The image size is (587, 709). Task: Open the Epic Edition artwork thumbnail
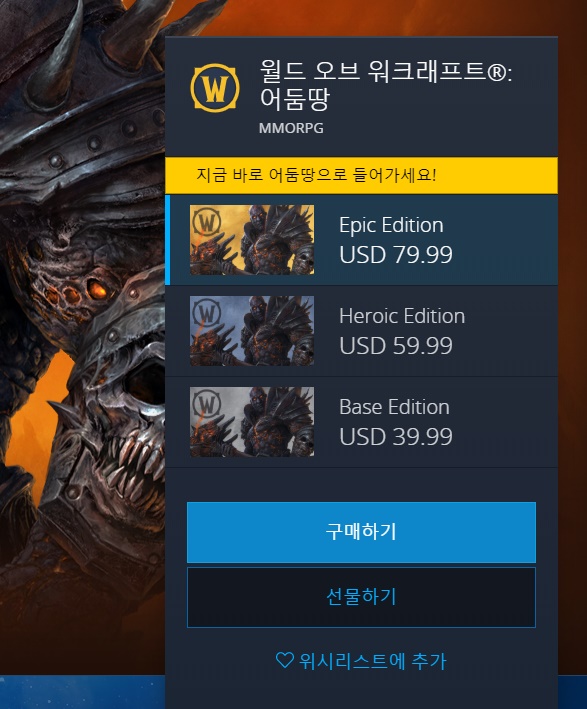(x=252, y=240)
